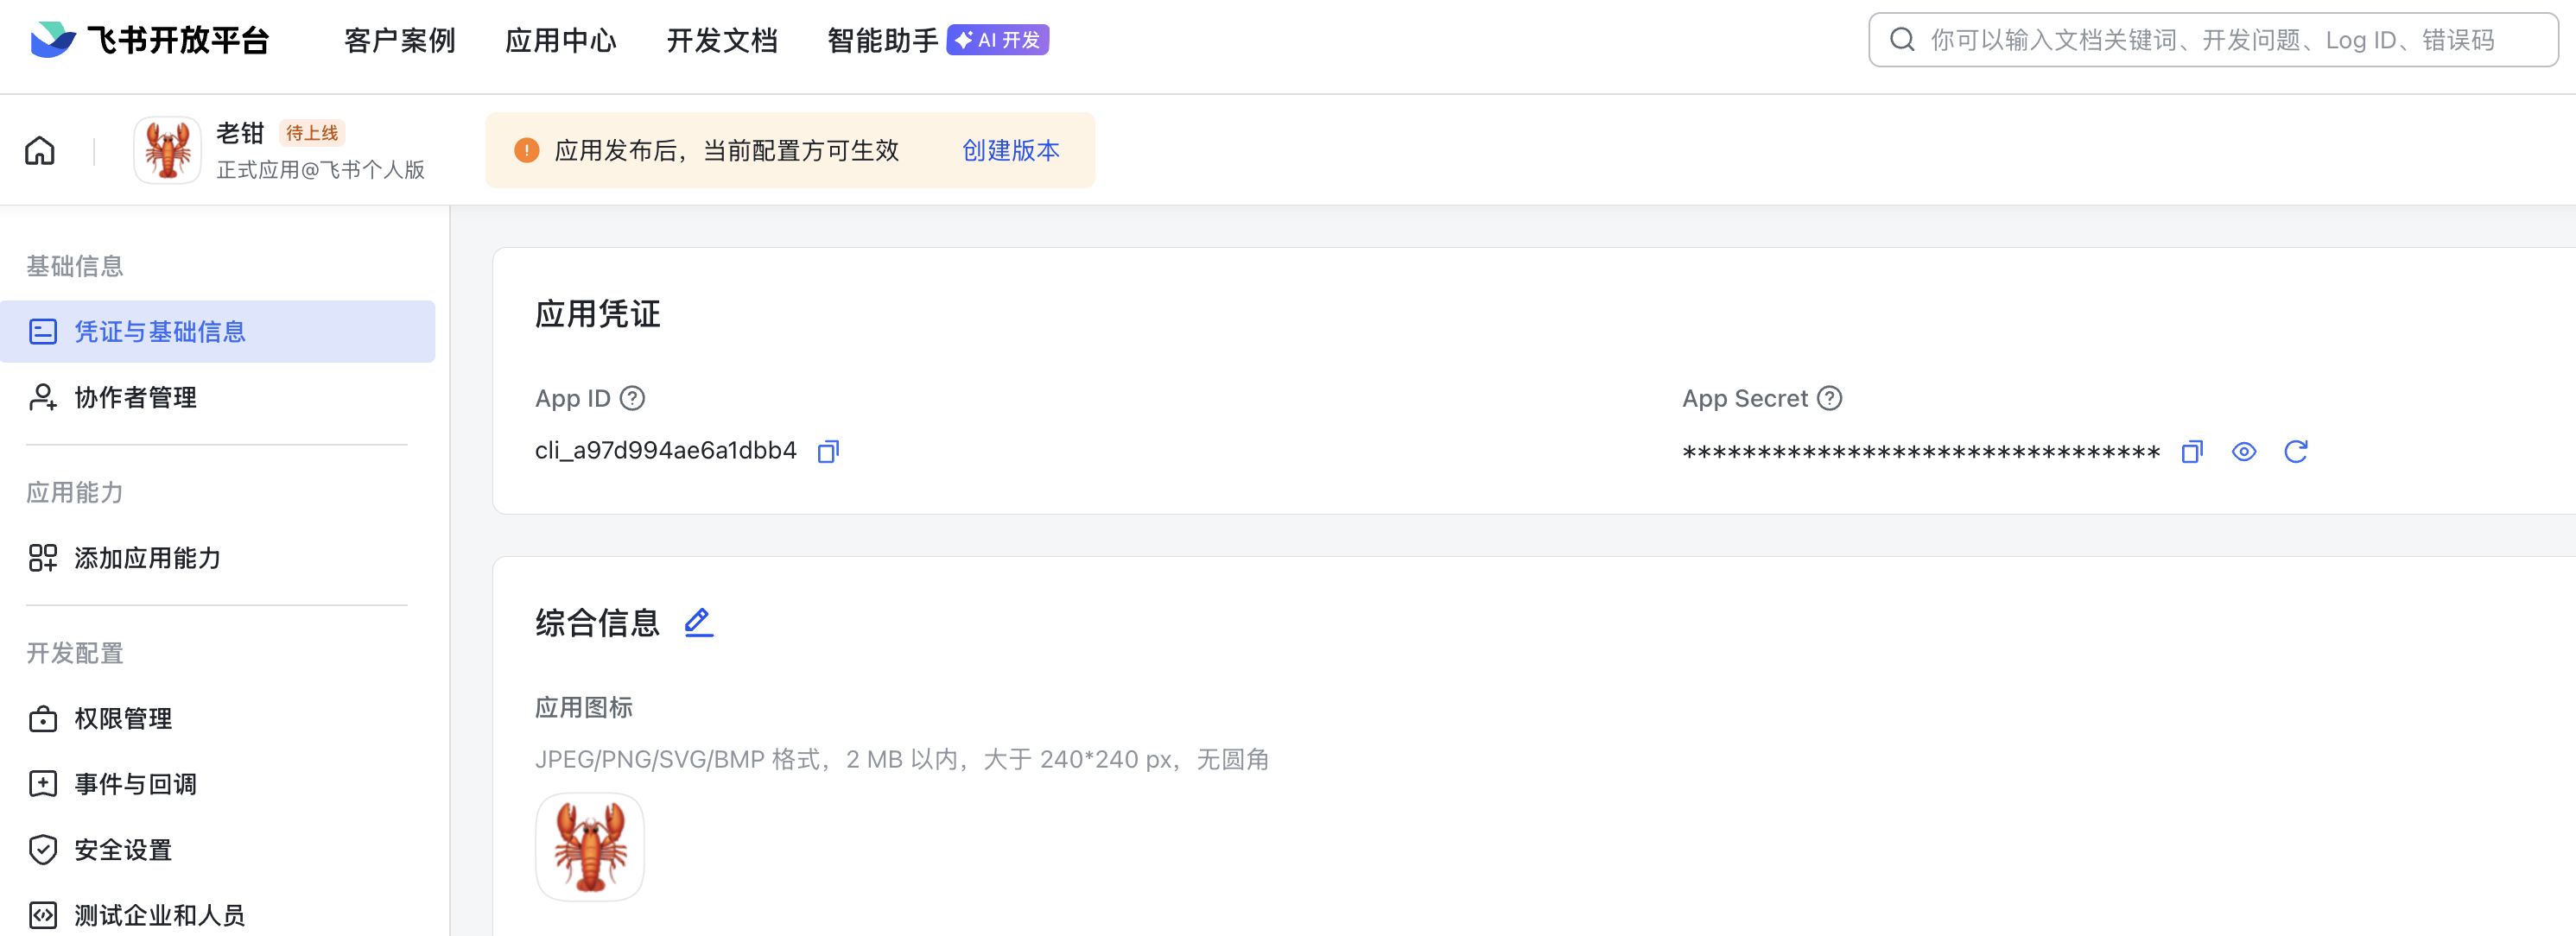Click the 应用图标 lobster thumbnail
The width and height of the screenshot is (2576, 936).
[590, 848]
